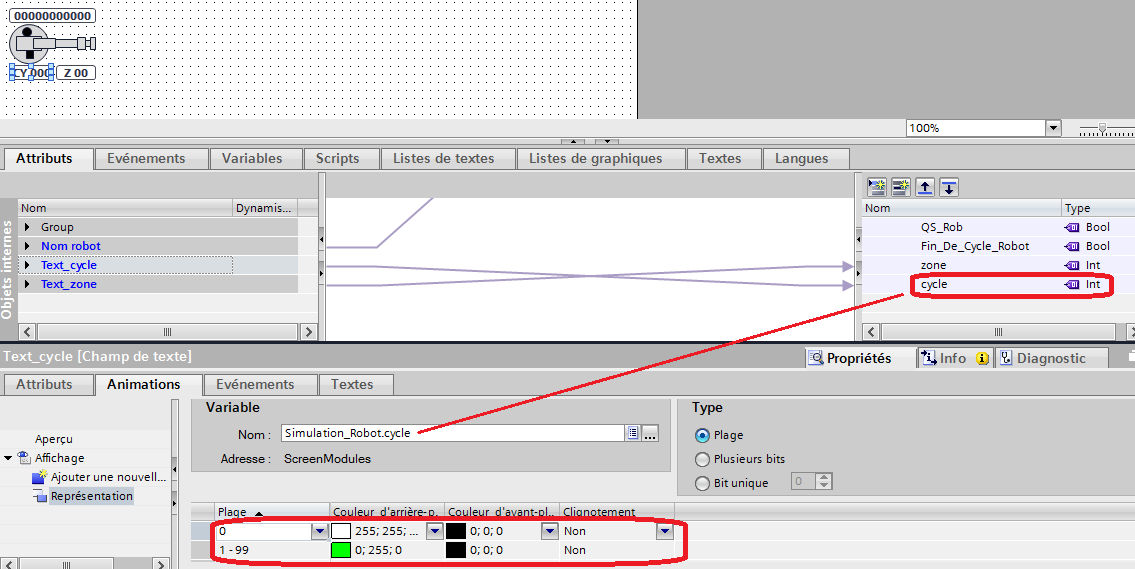Click right scroll arrow of Objets internes list

coord(309,332)
